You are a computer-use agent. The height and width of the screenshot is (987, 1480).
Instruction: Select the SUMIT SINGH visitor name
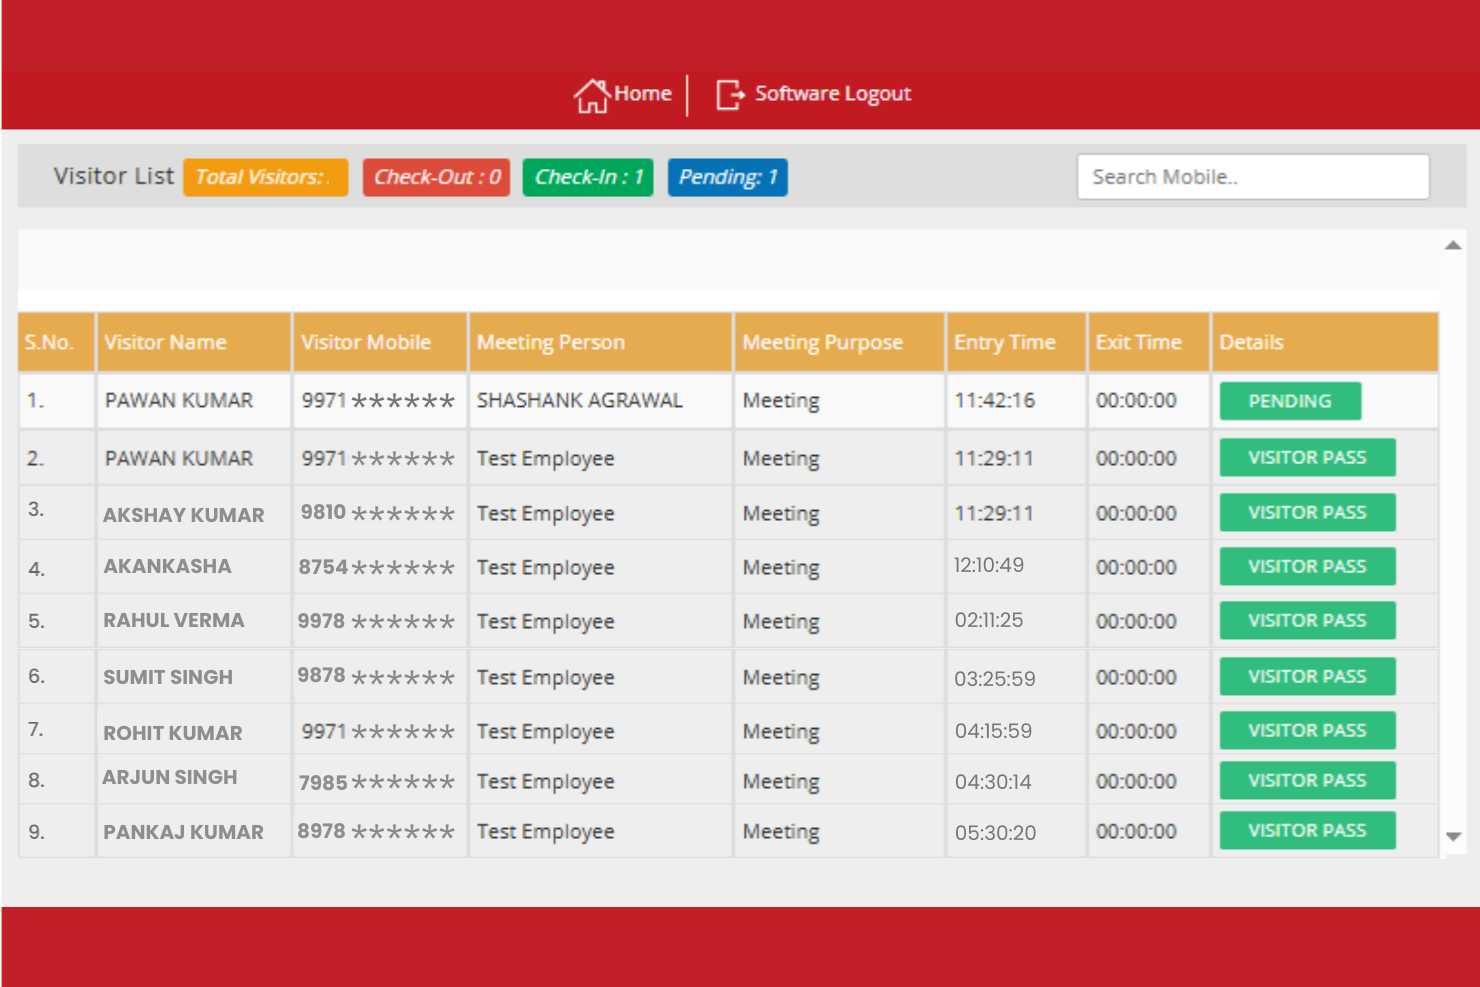click(168, 677)
